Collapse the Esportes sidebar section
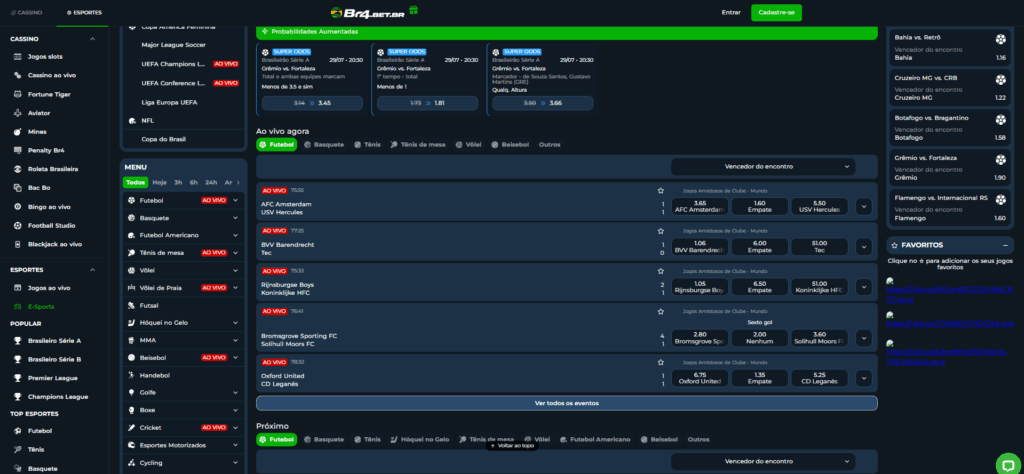The image size is (1024, 474). coord(92,270)
